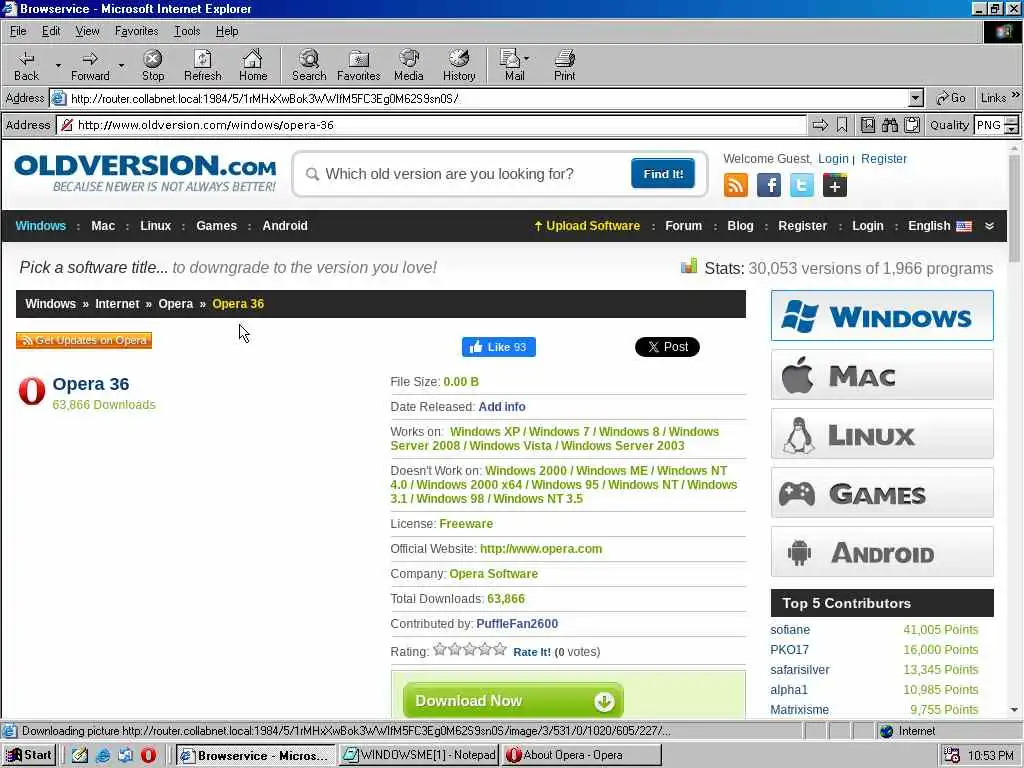1024x768 pixels.
Task: Open the View menu
Action: tap(87, 31)
